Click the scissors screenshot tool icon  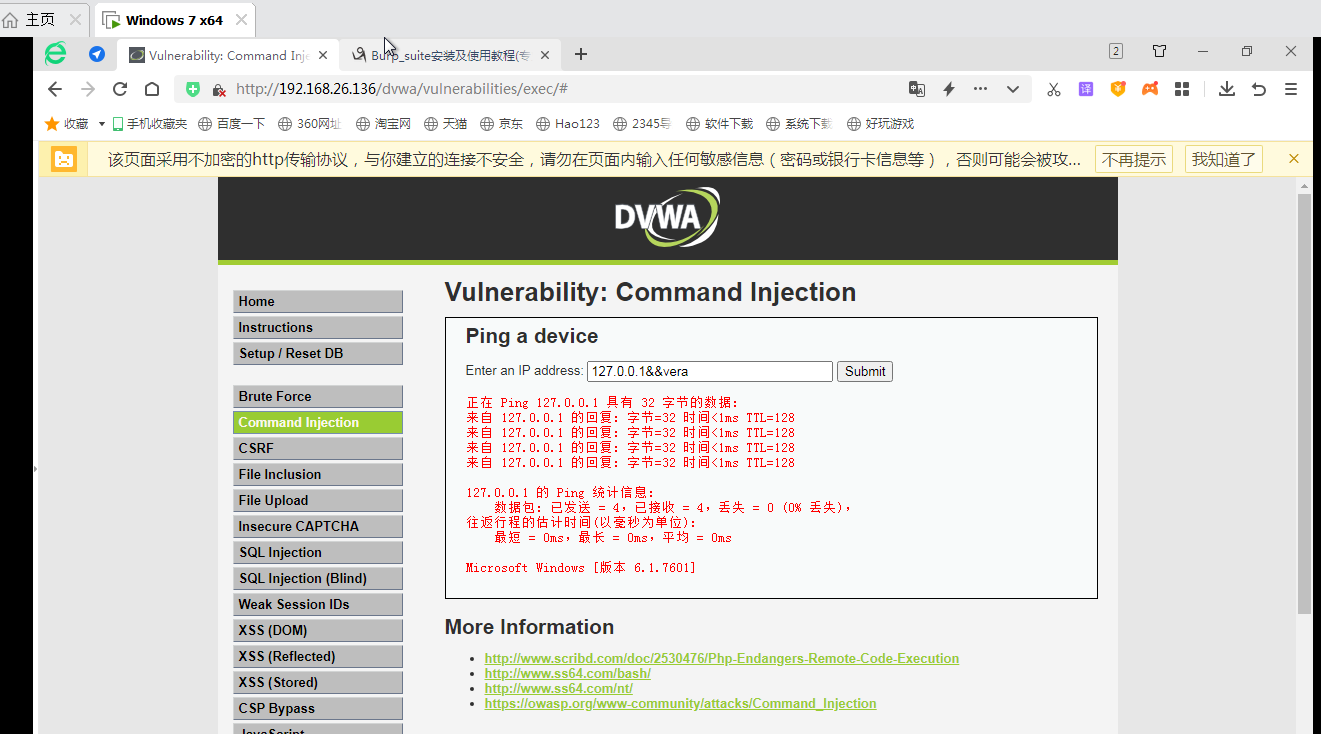1054,89
